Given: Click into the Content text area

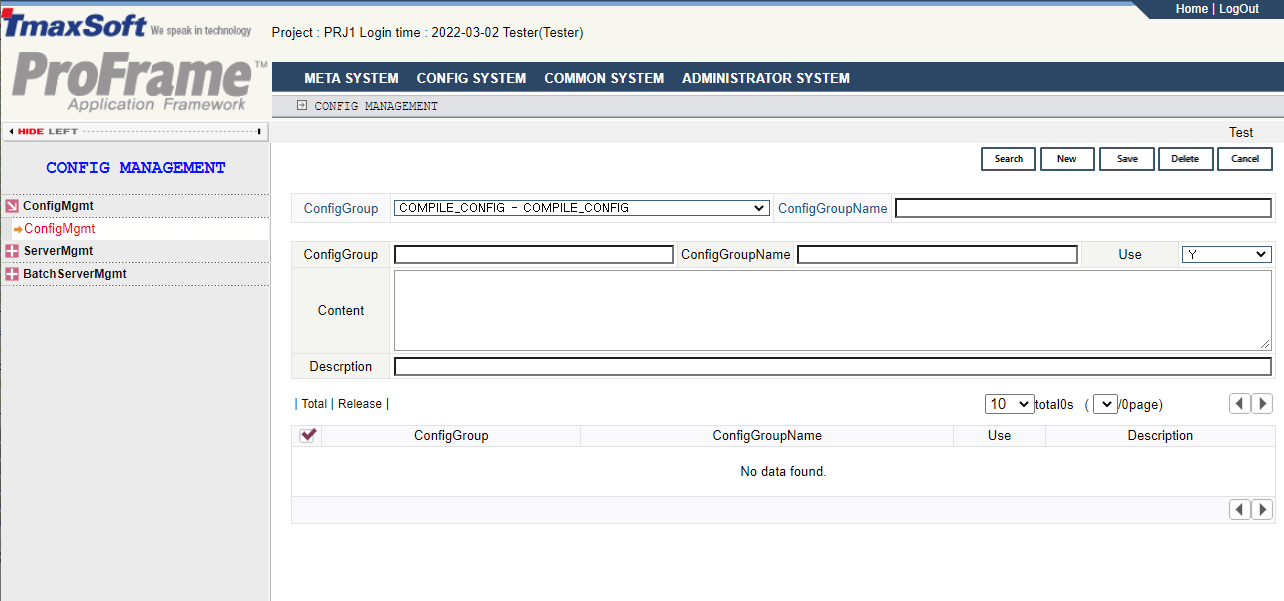Looking at the screenshot, I should click(x=832, y=310).
